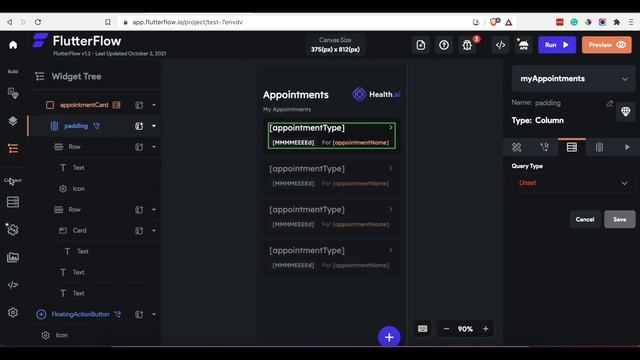Go to the FlutterFlow home icon
This screenshot has width=640, height=360.
pyautogui.click(x=13, y=44)
